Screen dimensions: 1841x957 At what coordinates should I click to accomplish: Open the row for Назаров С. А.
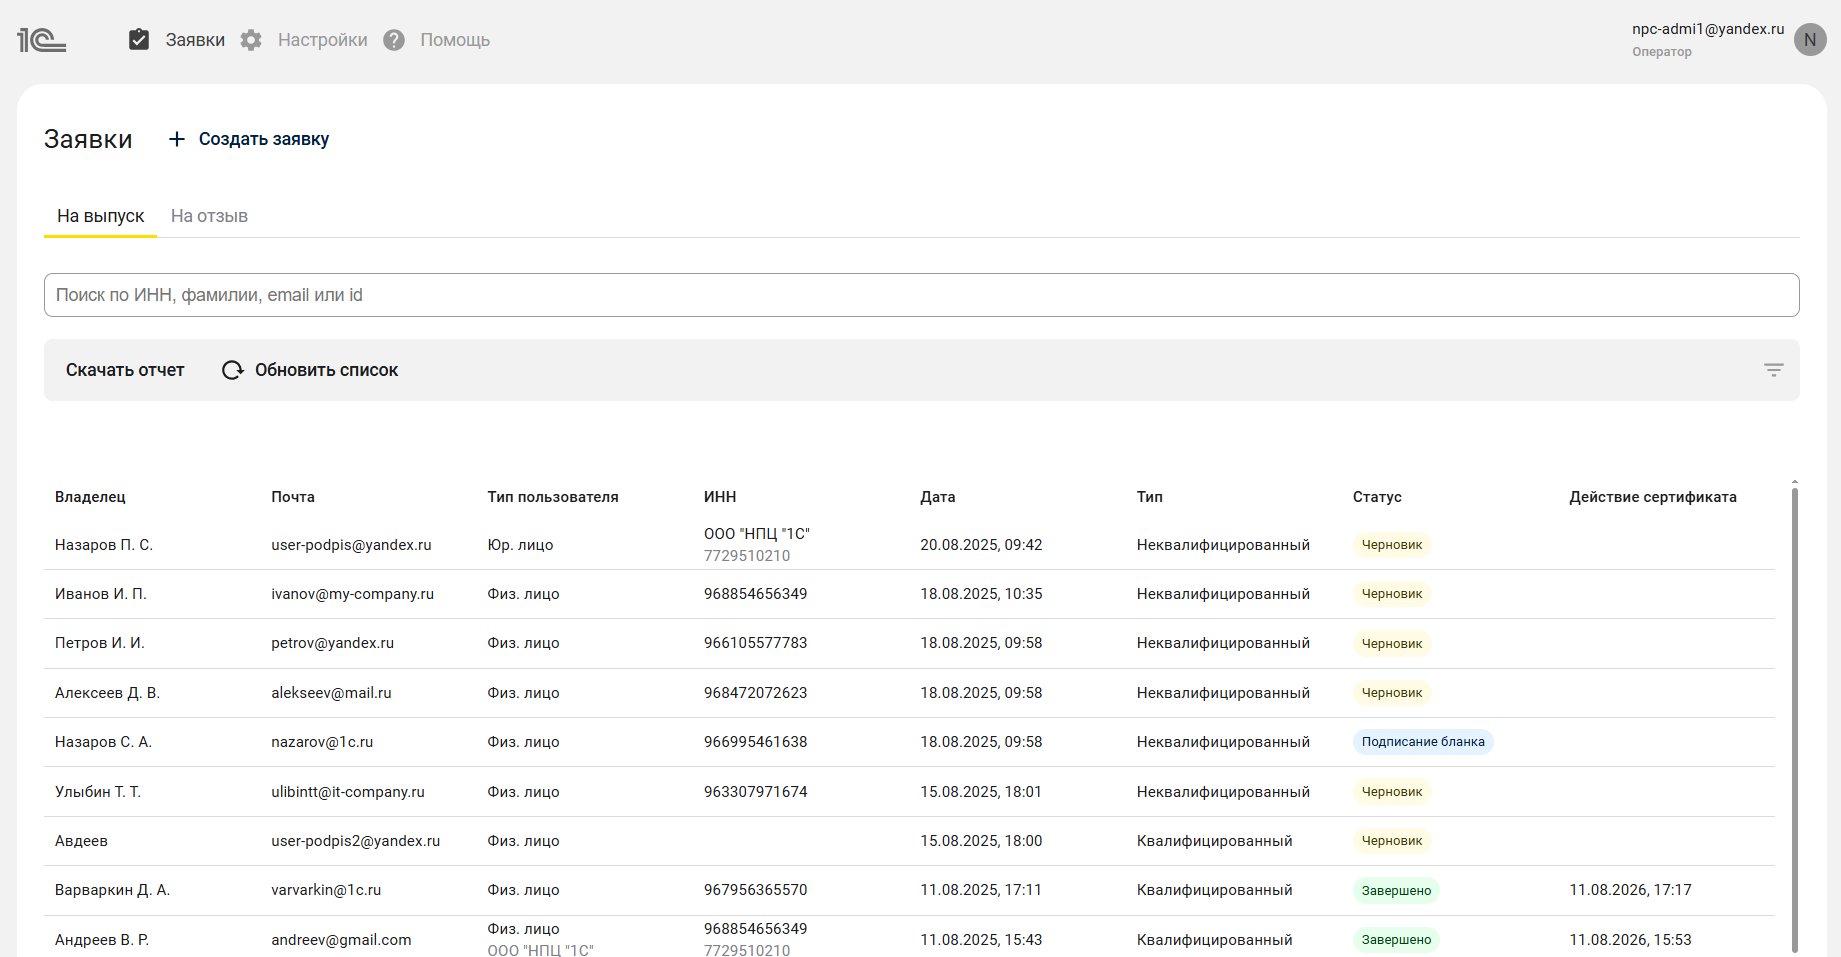point(910,742)
